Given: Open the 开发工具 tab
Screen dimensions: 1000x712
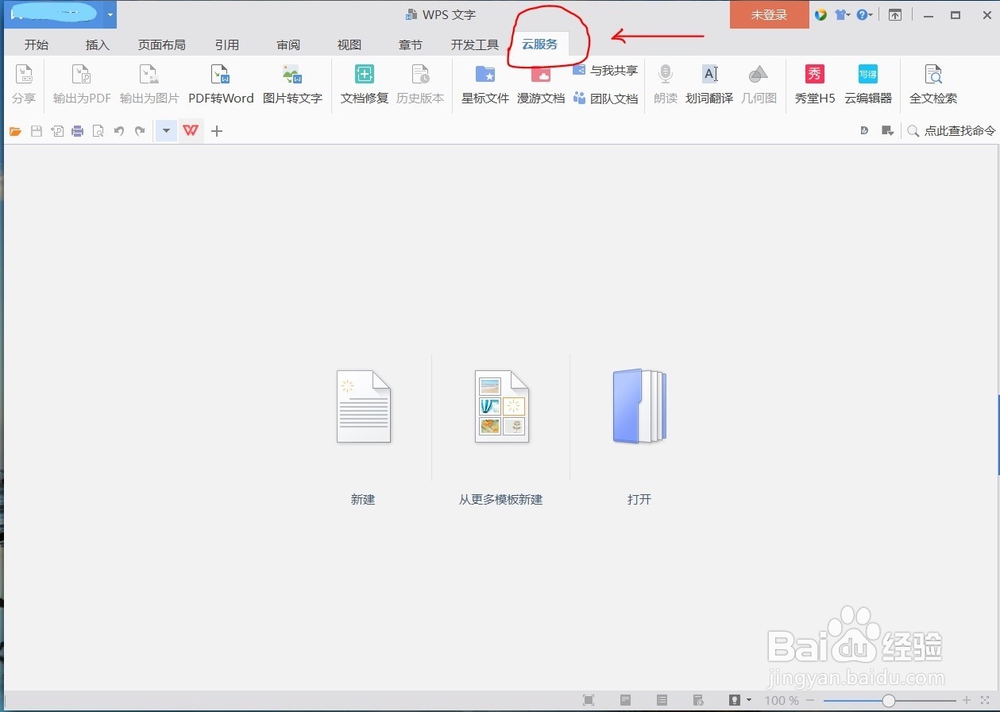Looking at the screenshot, I should coord(474,45).
